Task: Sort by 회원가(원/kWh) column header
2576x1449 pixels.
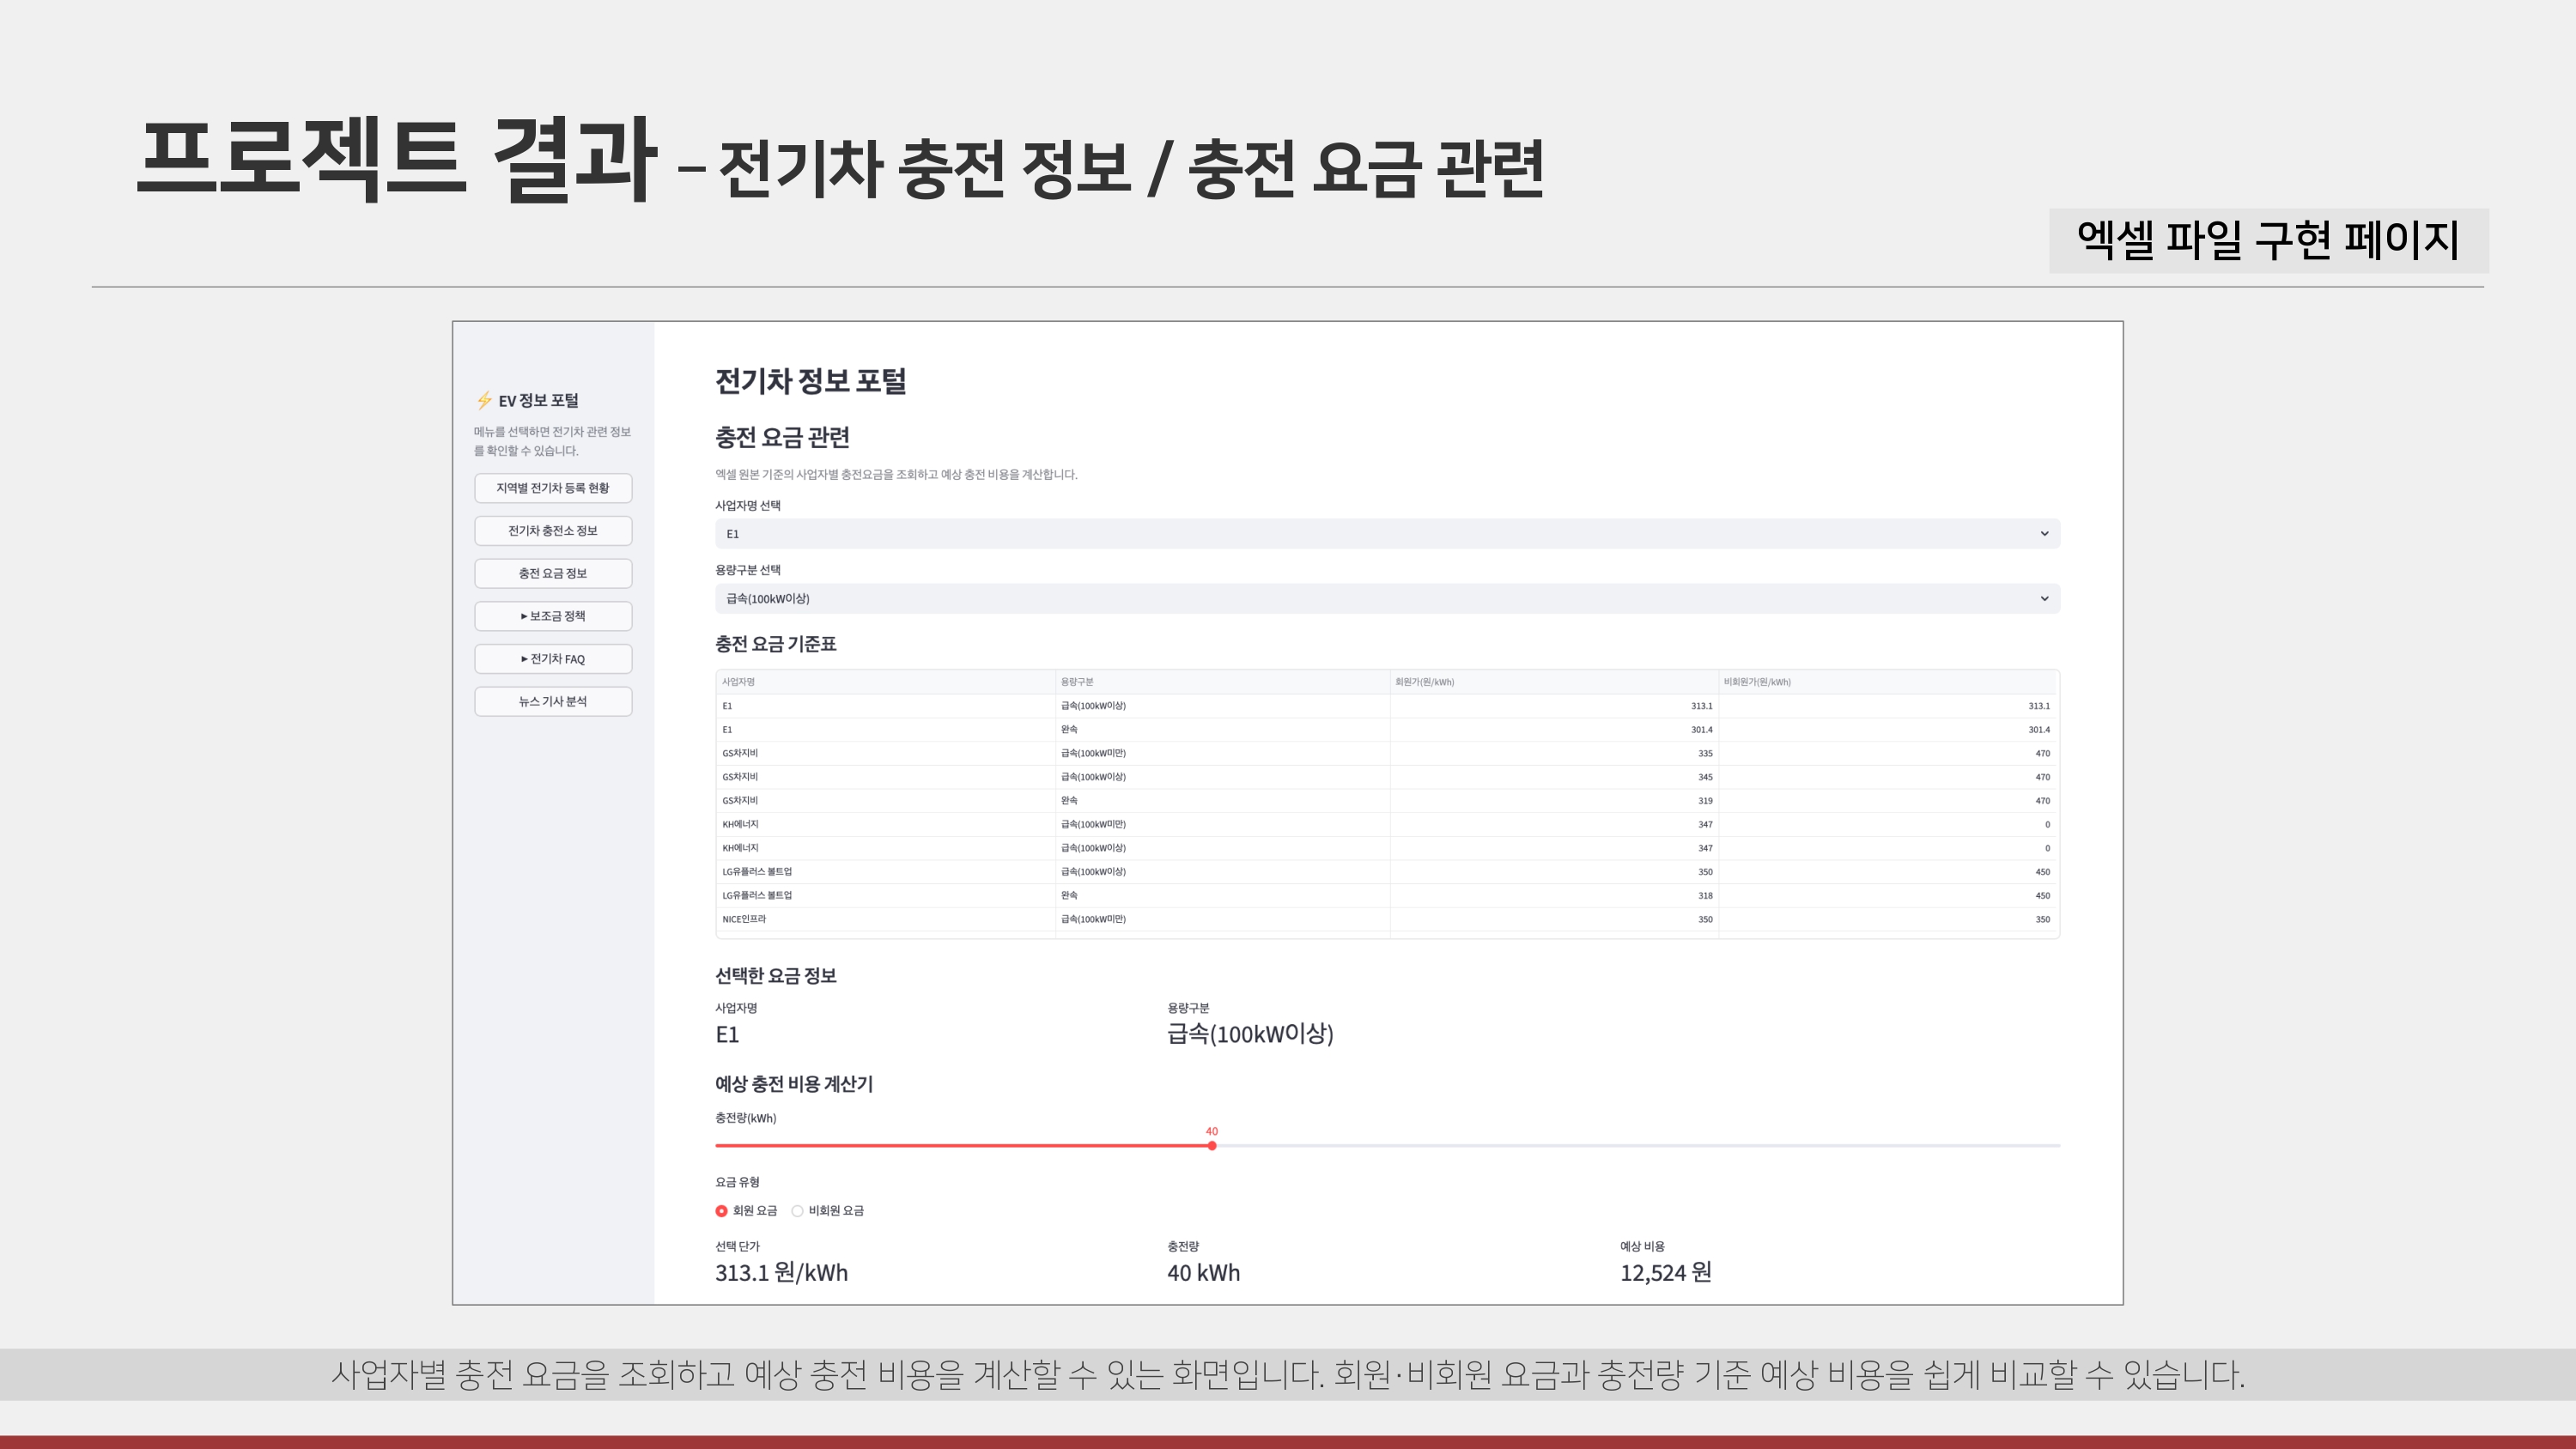Action: (1424, 682)
